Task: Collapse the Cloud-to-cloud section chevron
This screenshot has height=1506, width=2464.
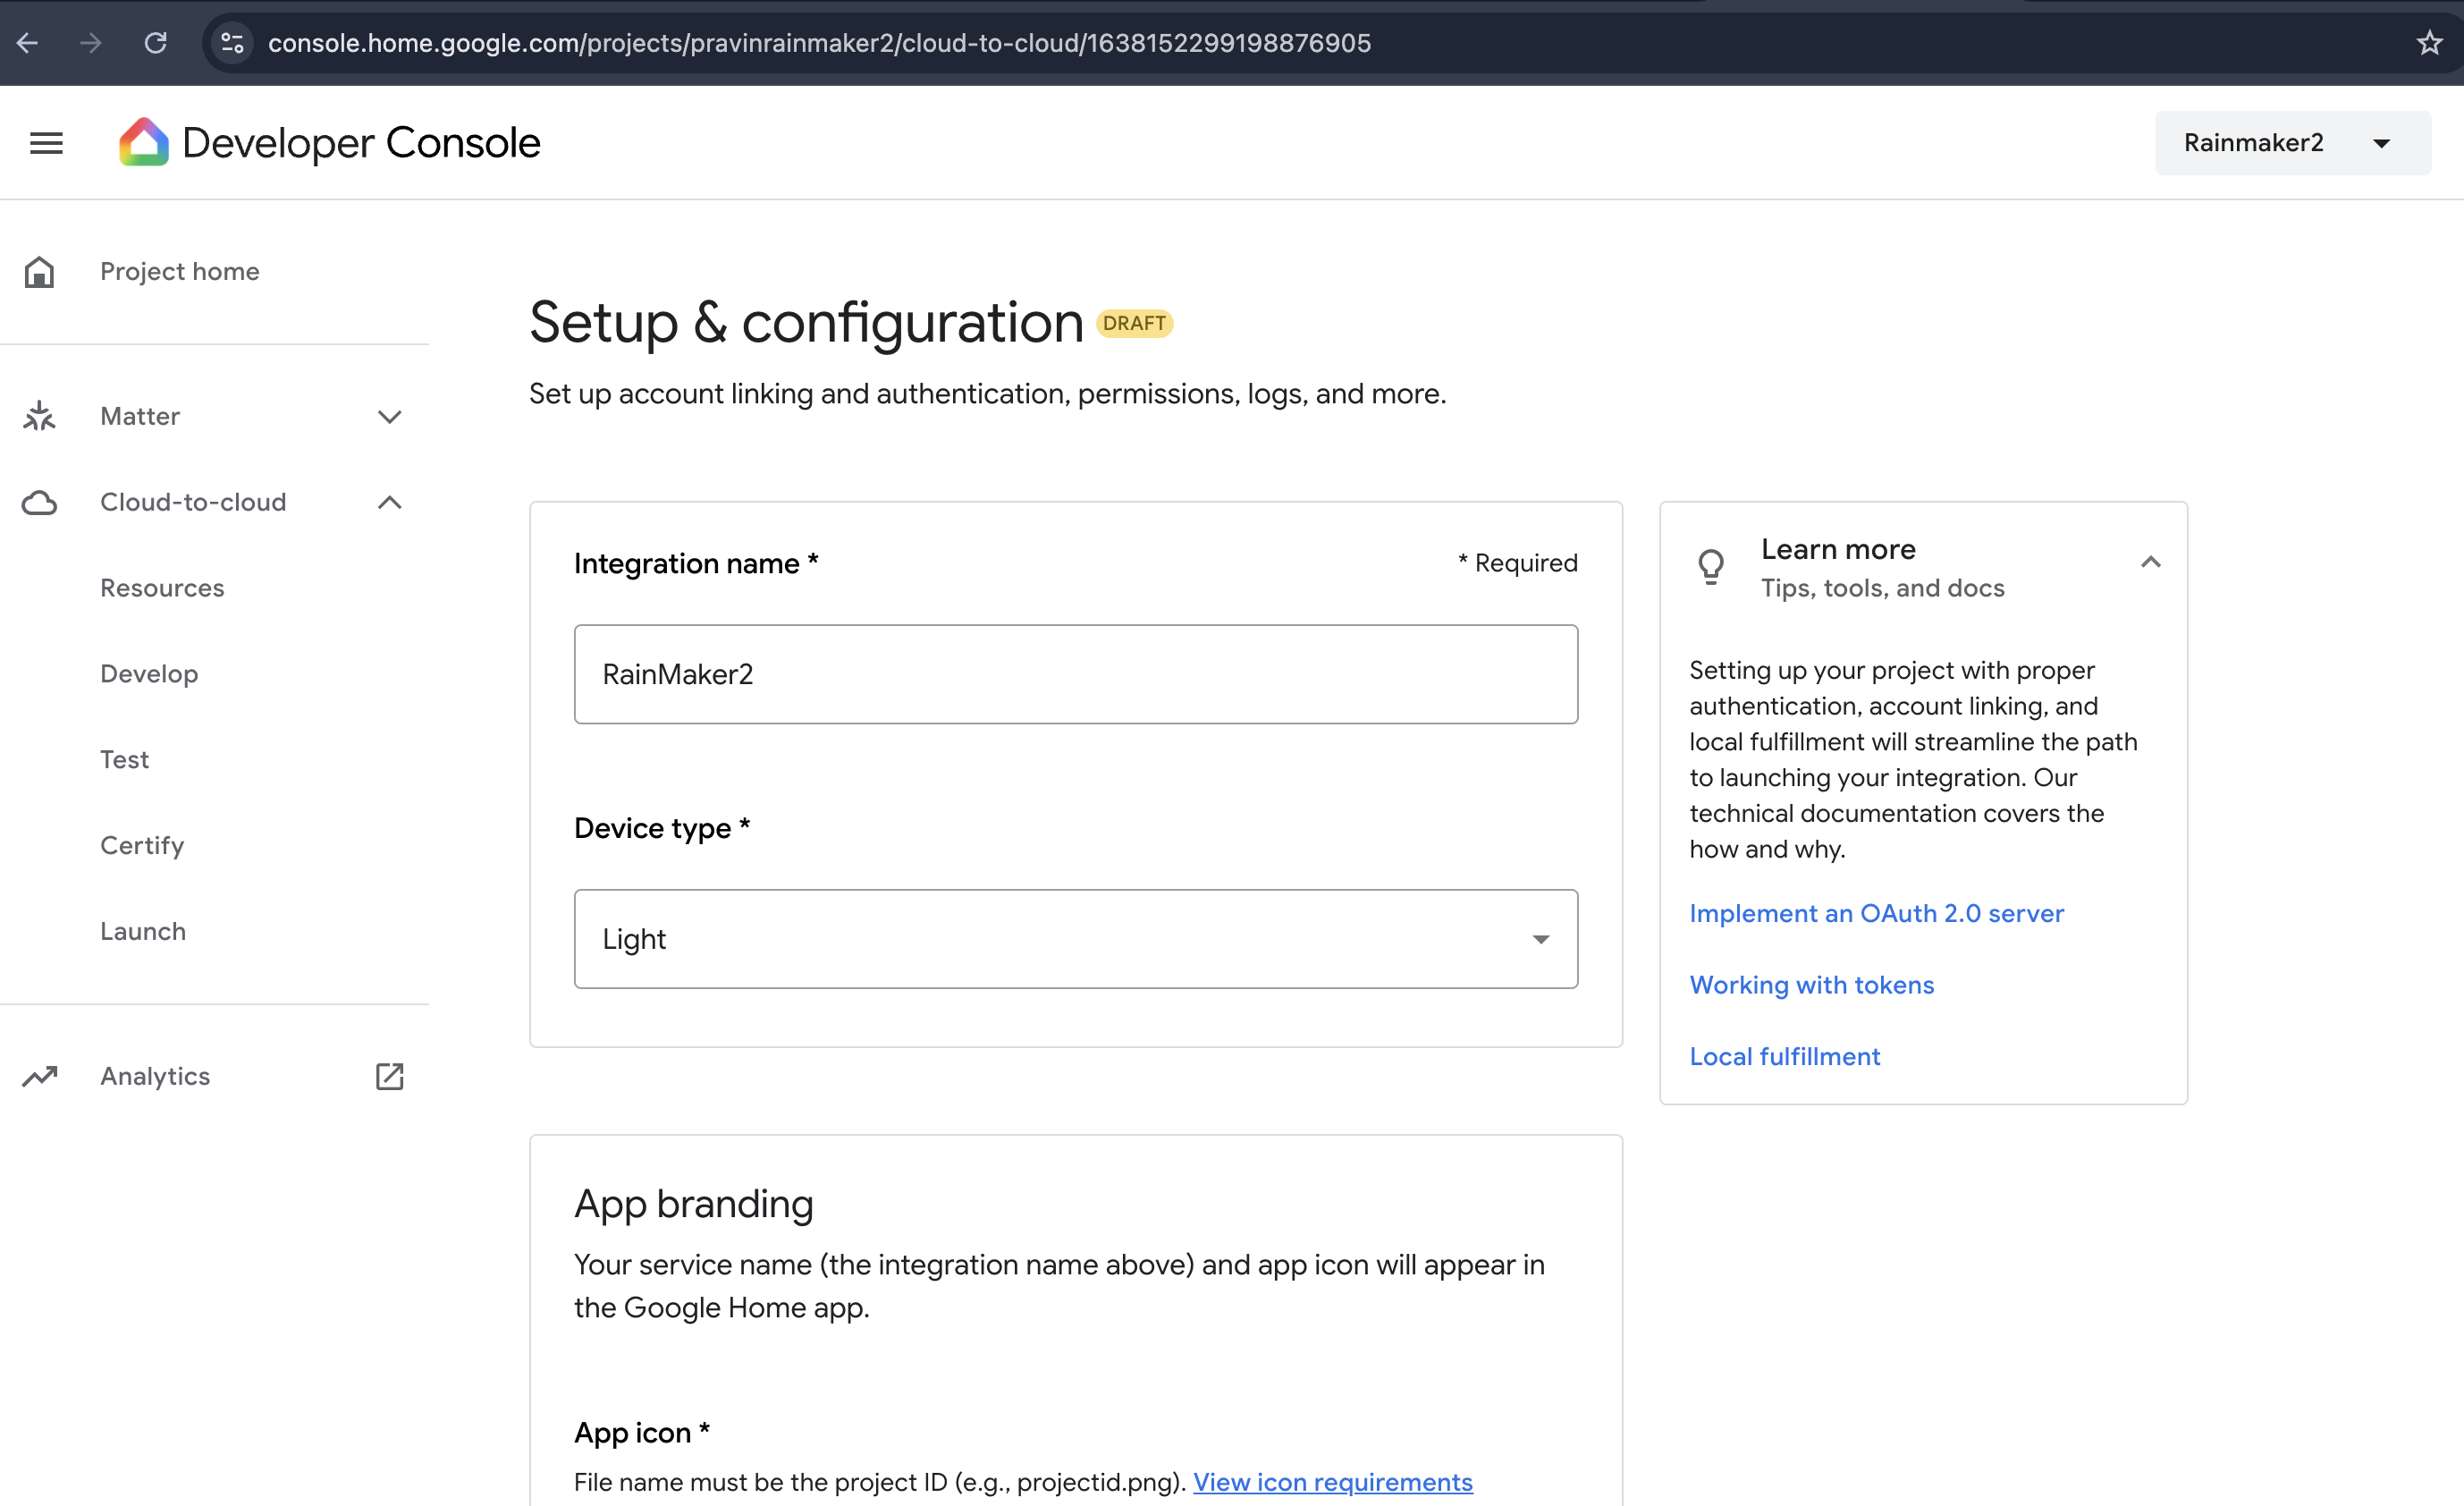Action: [389, 502]
